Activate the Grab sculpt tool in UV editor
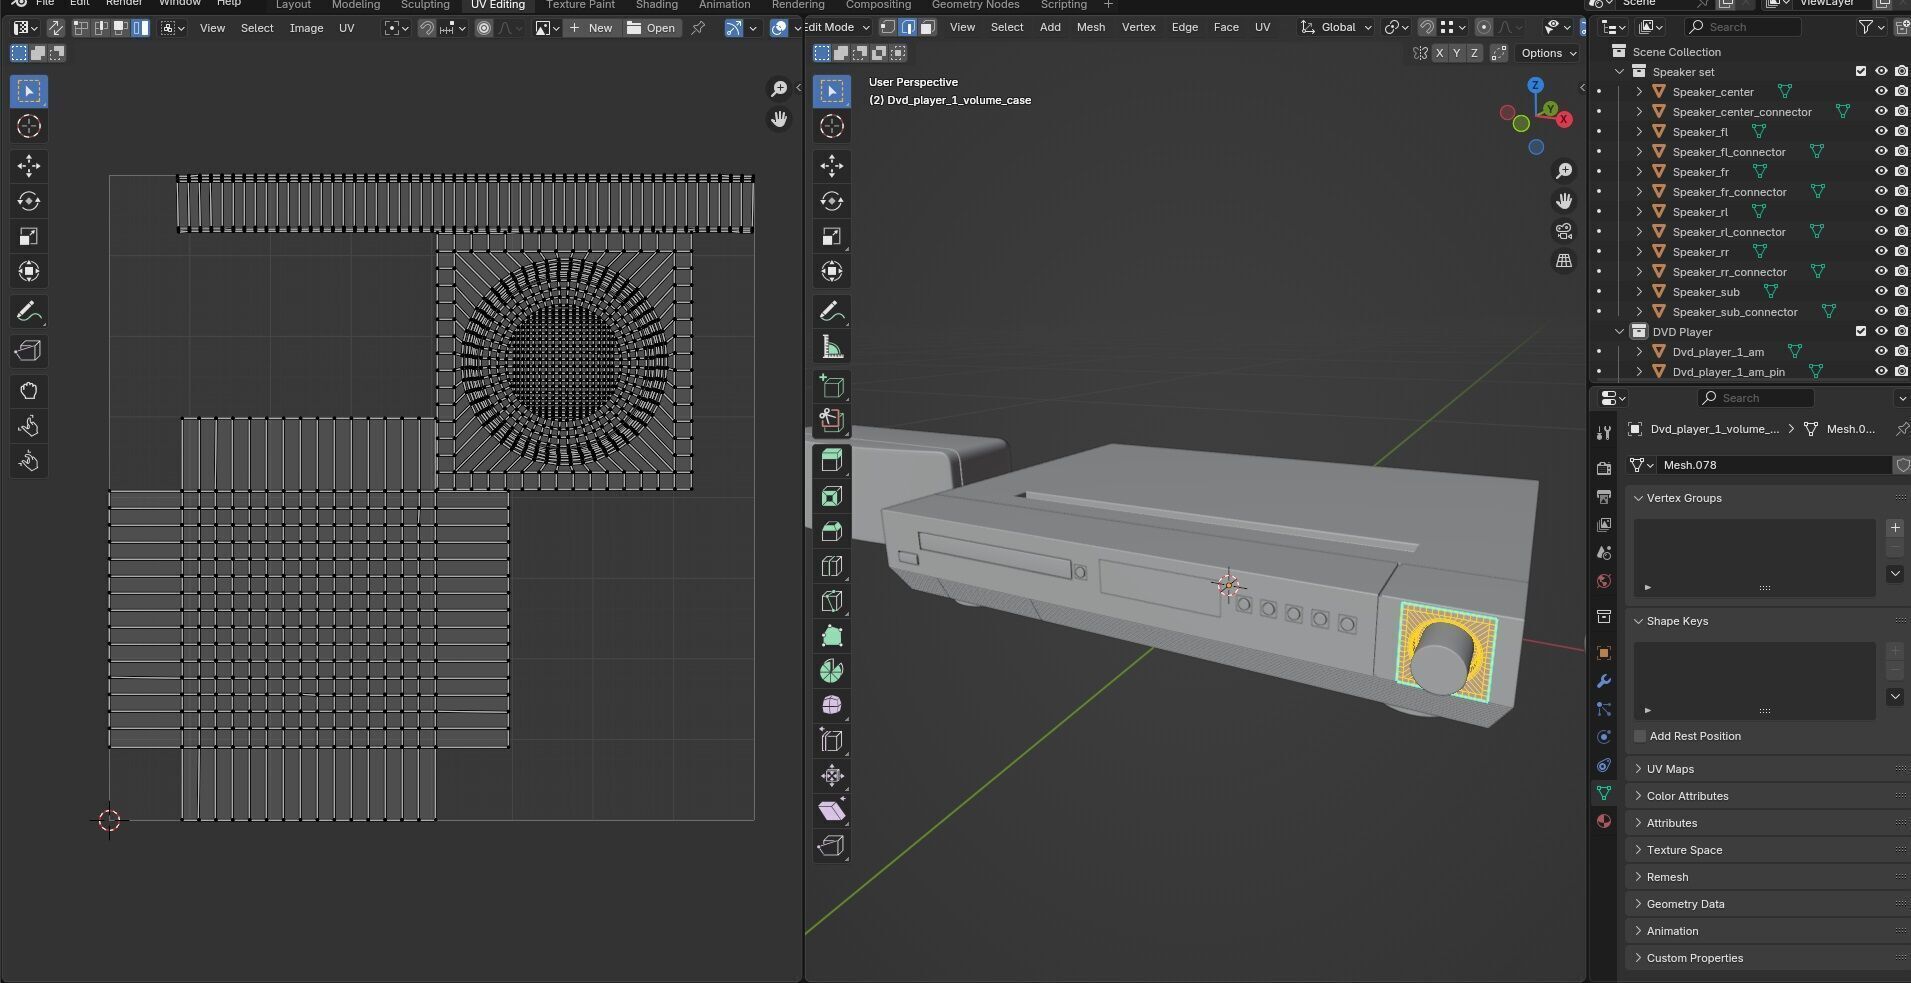Viewport: 1911px width, 983px height. 28,391
